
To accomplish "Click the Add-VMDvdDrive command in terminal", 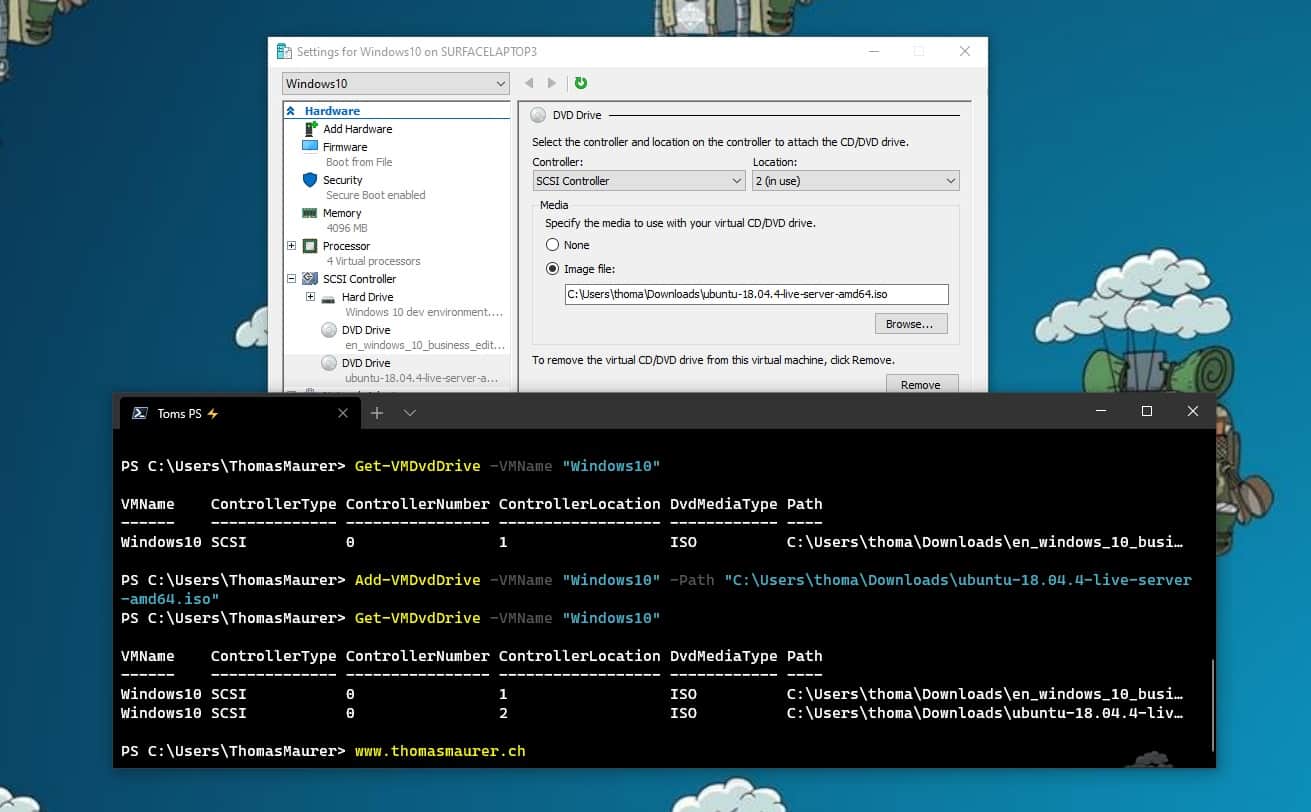I will point(418,580).
